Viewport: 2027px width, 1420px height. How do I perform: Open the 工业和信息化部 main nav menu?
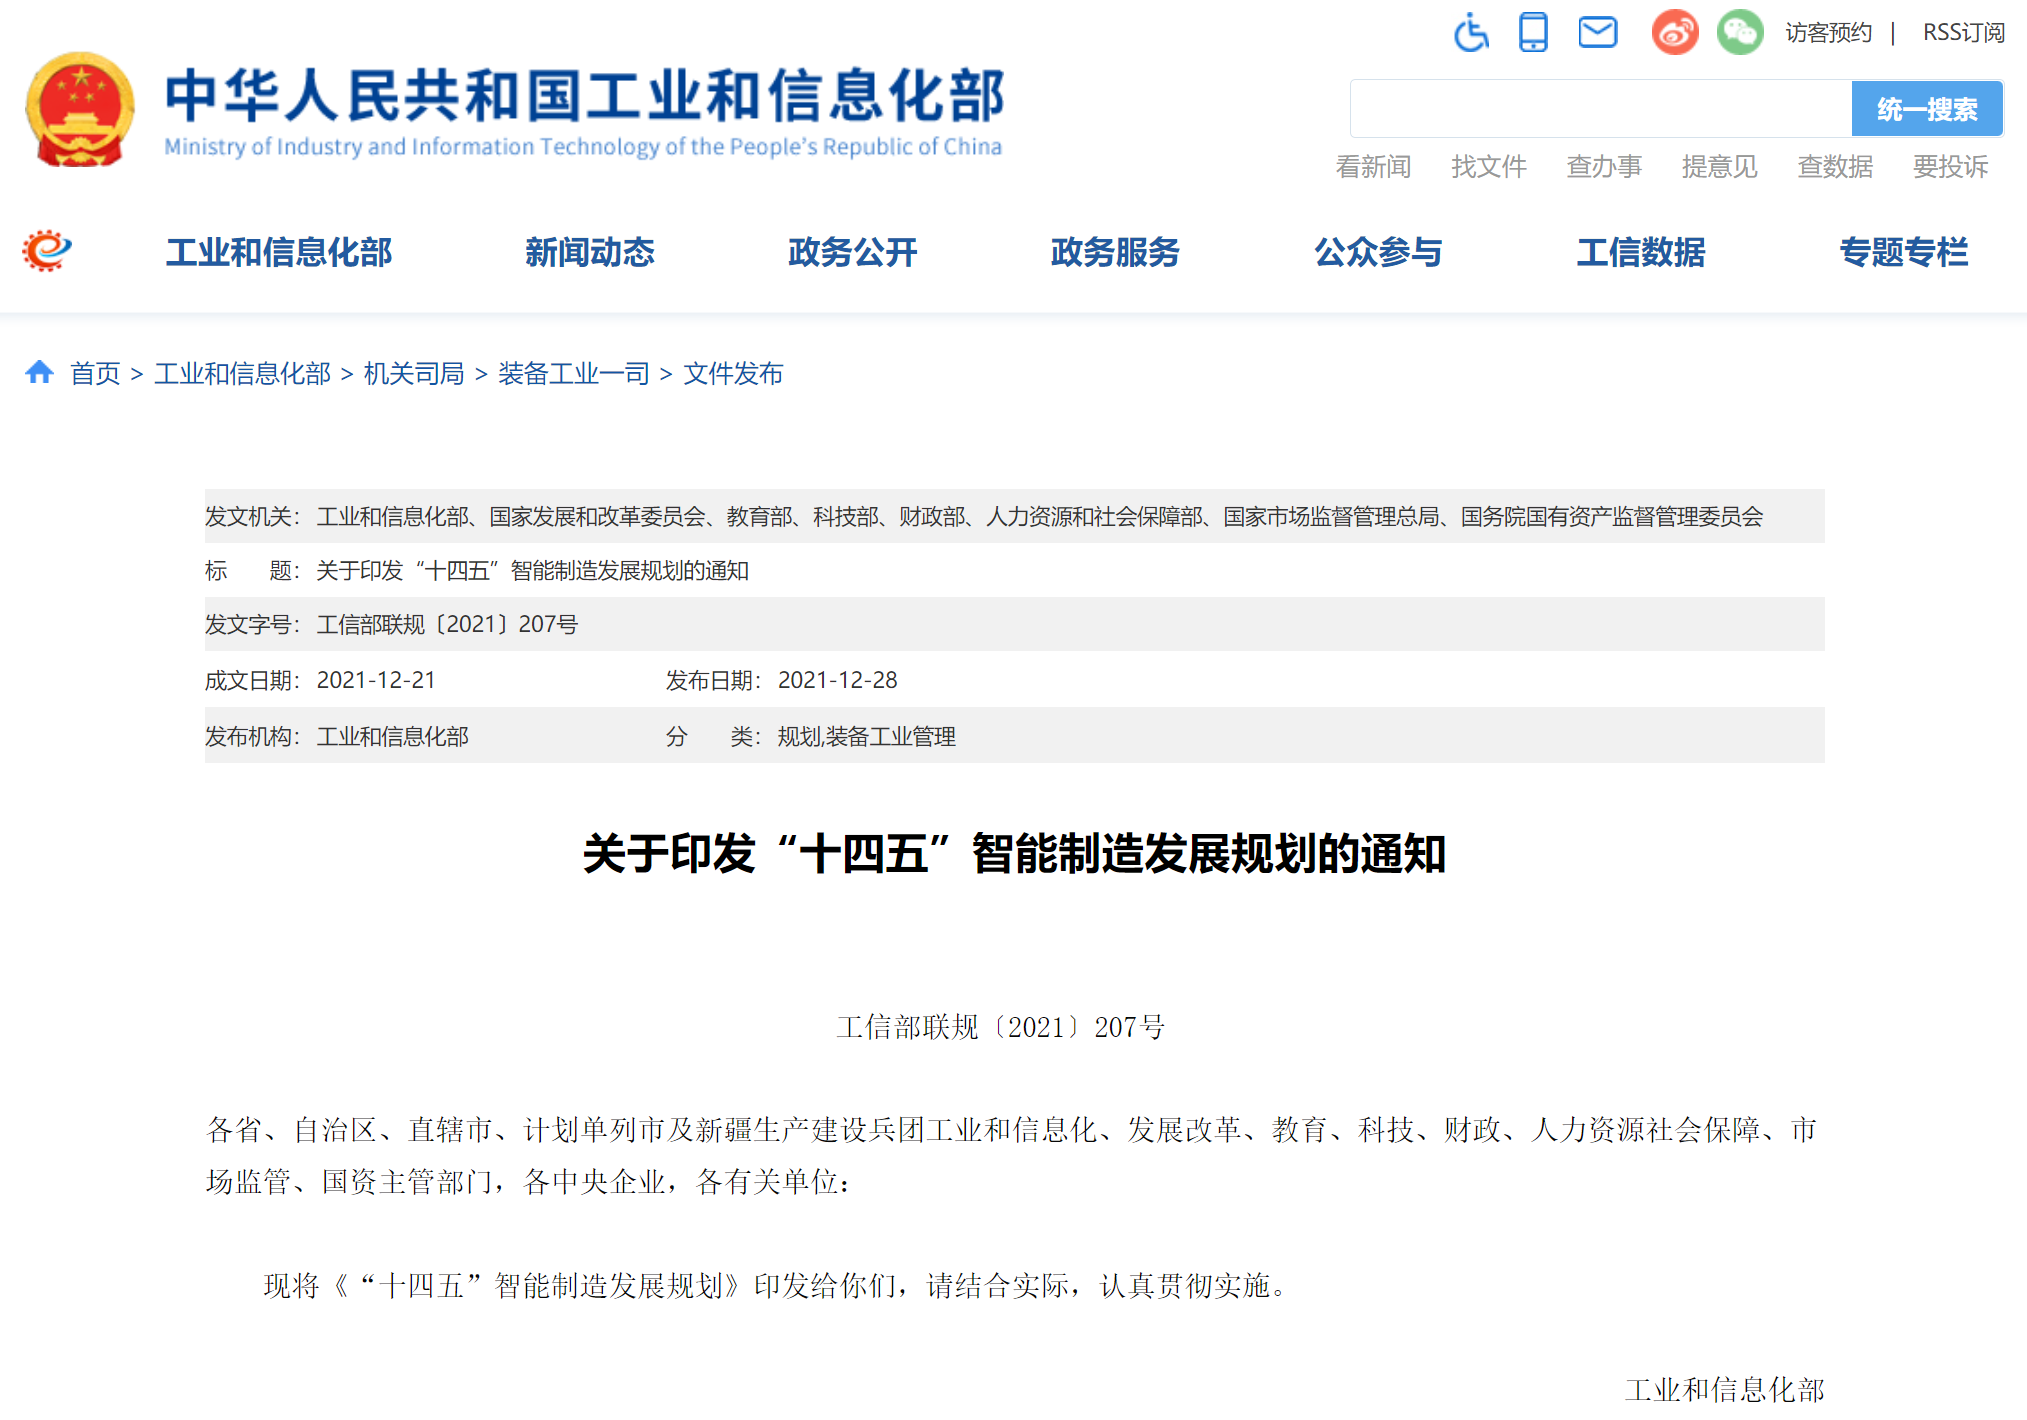click(x=279, y=252)
